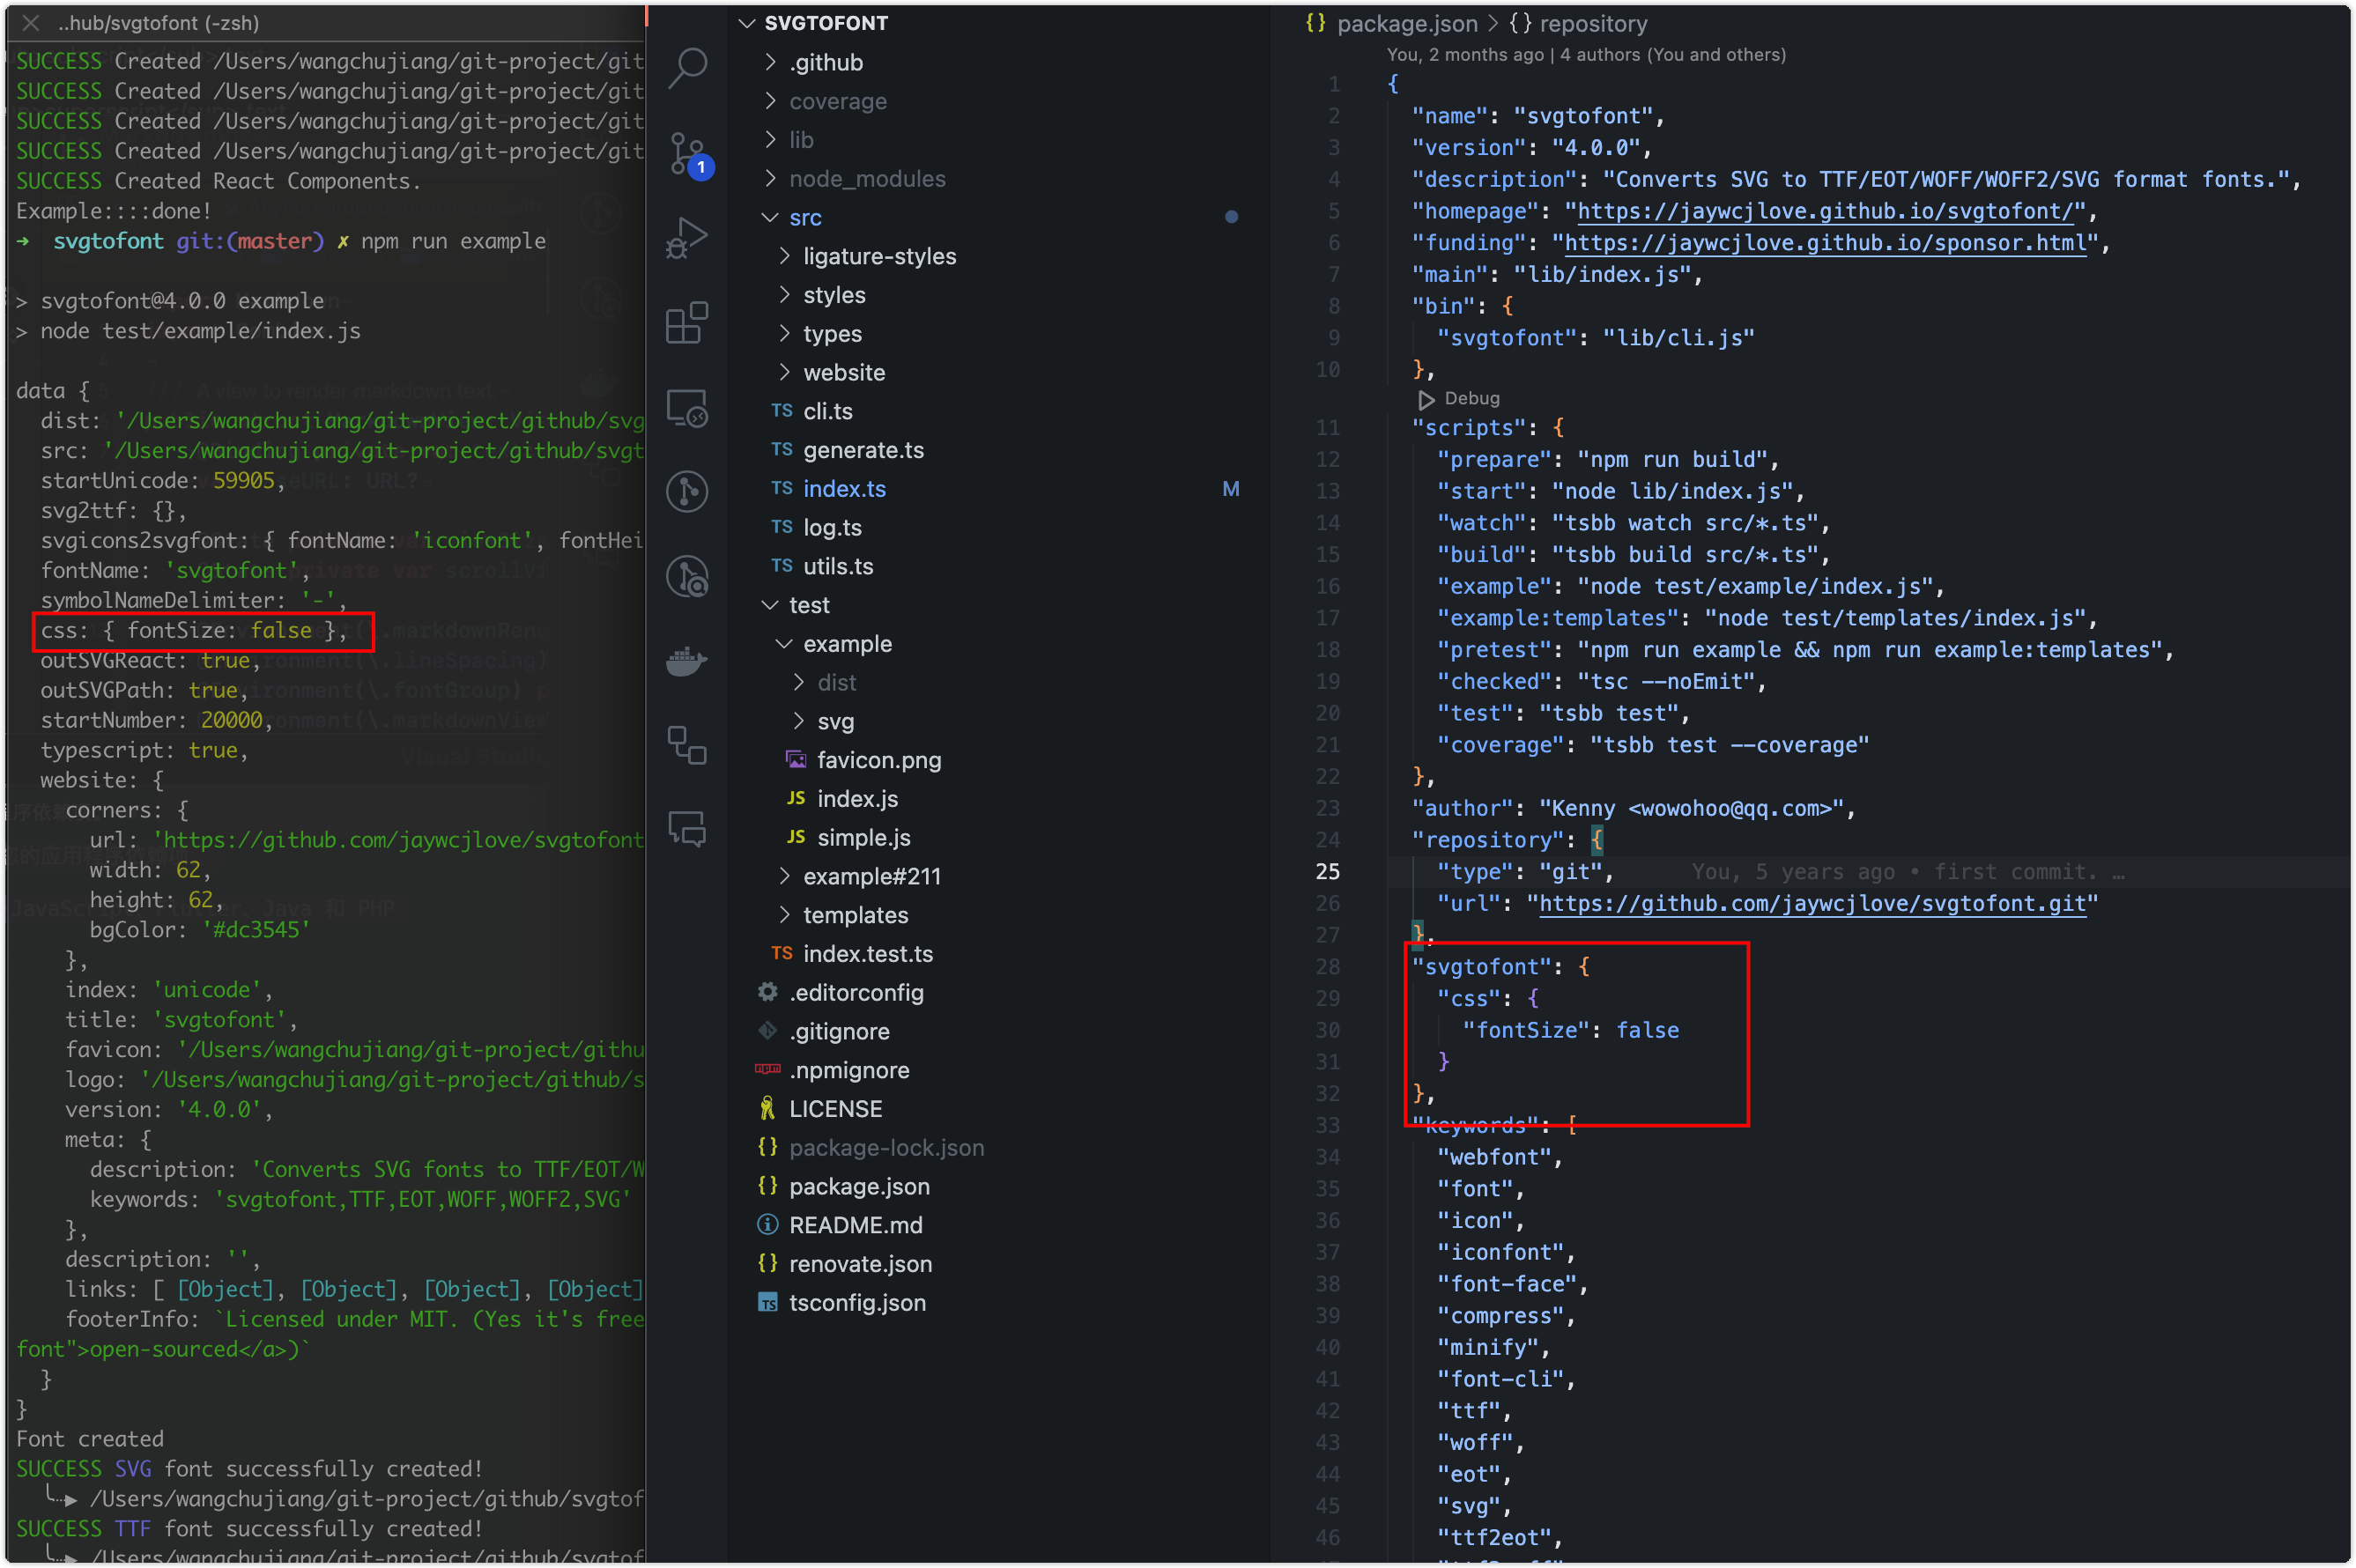Open the GitHub repository URL link
This screenshot has height=1568, width=2356.
pyautogui.click(x=1815, y=903)
